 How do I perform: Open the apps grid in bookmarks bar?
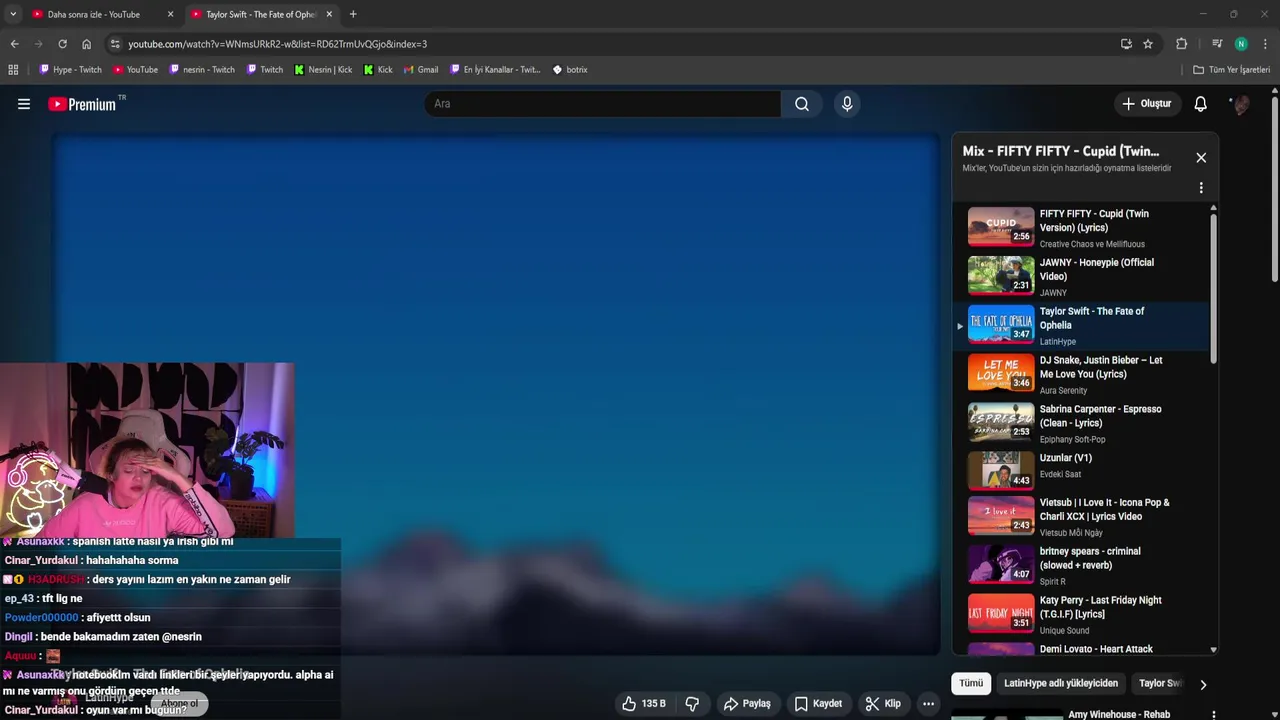click(x=13, y=70)
